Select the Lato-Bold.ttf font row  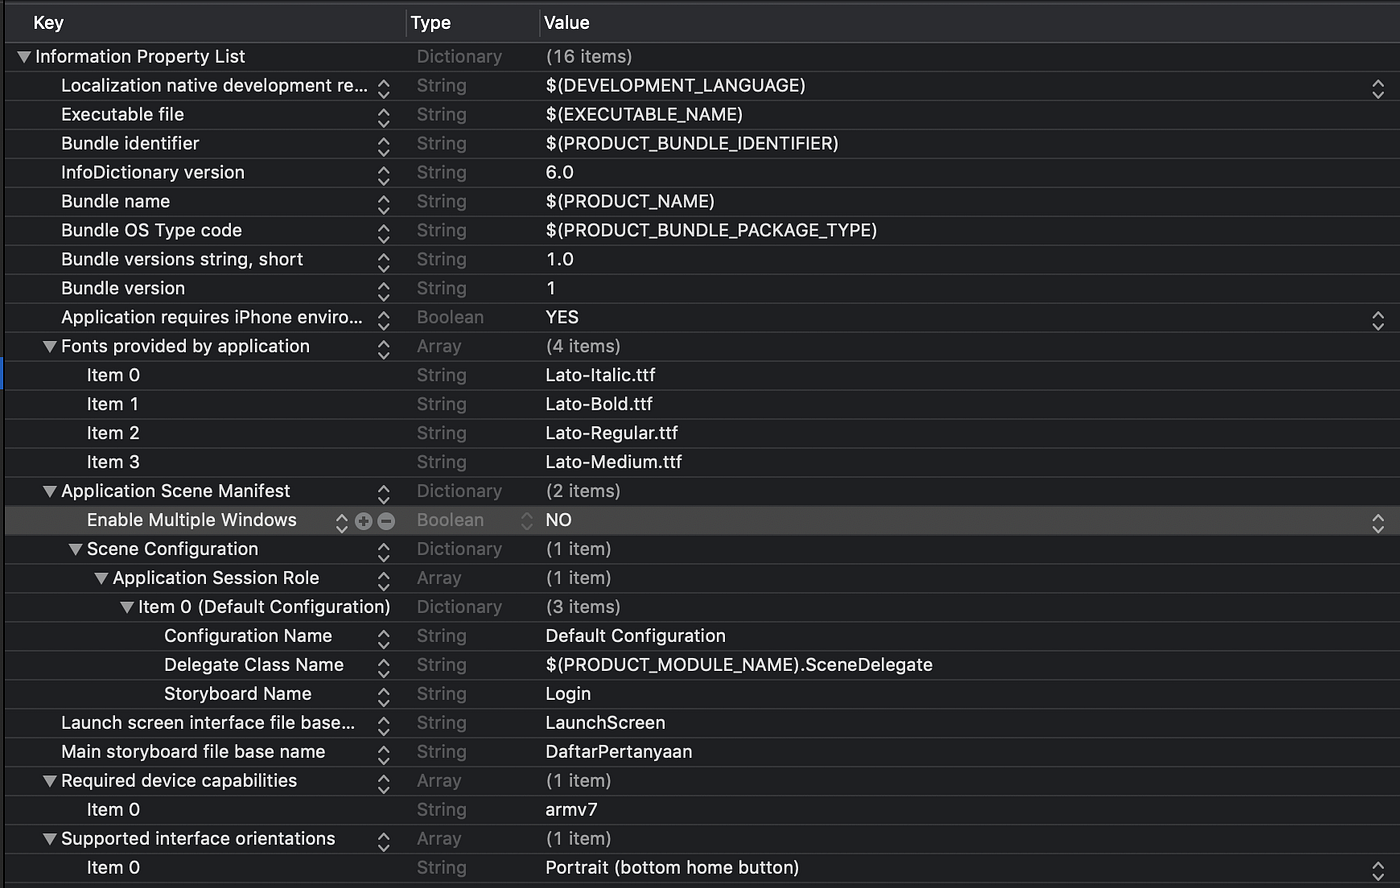click(x=600, y=404)
